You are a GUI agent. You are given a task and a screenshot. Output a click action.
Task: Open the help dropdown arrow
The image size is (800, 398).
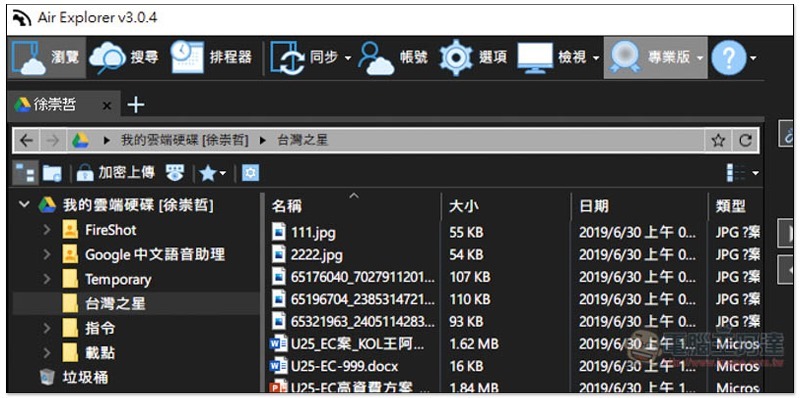(753, 58)
